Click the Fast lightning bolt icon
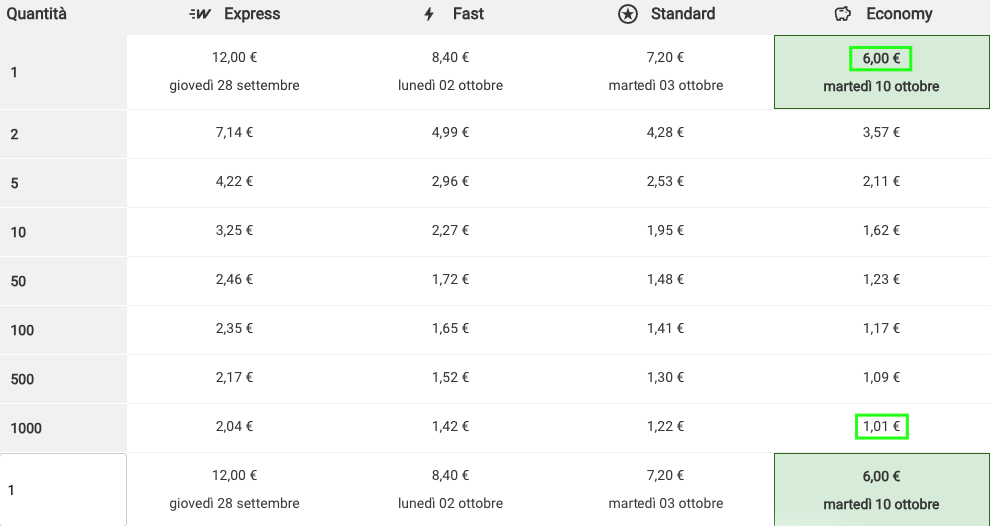Viewport: 991px width, 526px height. (429, 14)
